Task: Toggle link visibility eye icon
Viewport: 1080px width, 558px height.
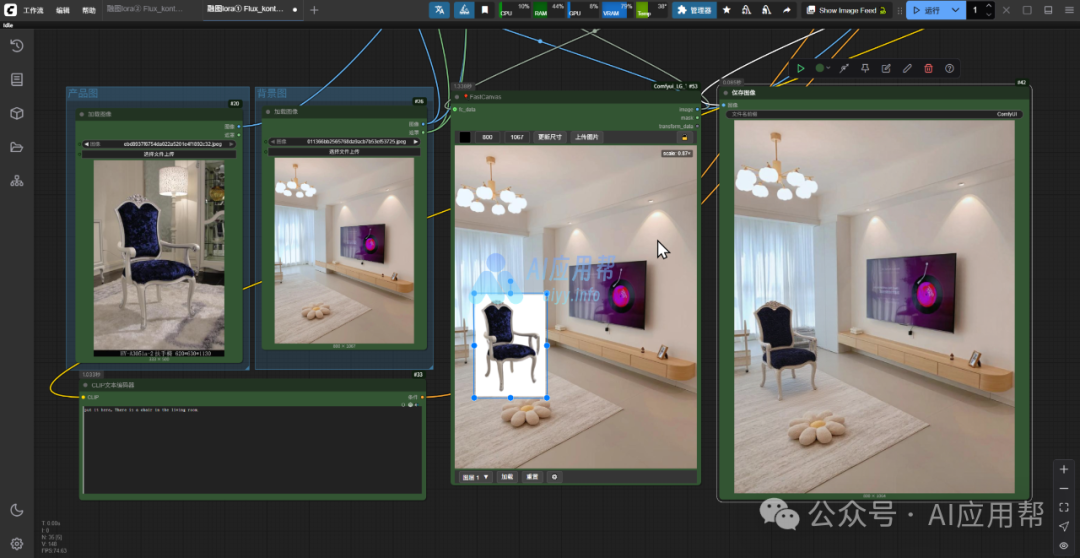Action: 1063,546
